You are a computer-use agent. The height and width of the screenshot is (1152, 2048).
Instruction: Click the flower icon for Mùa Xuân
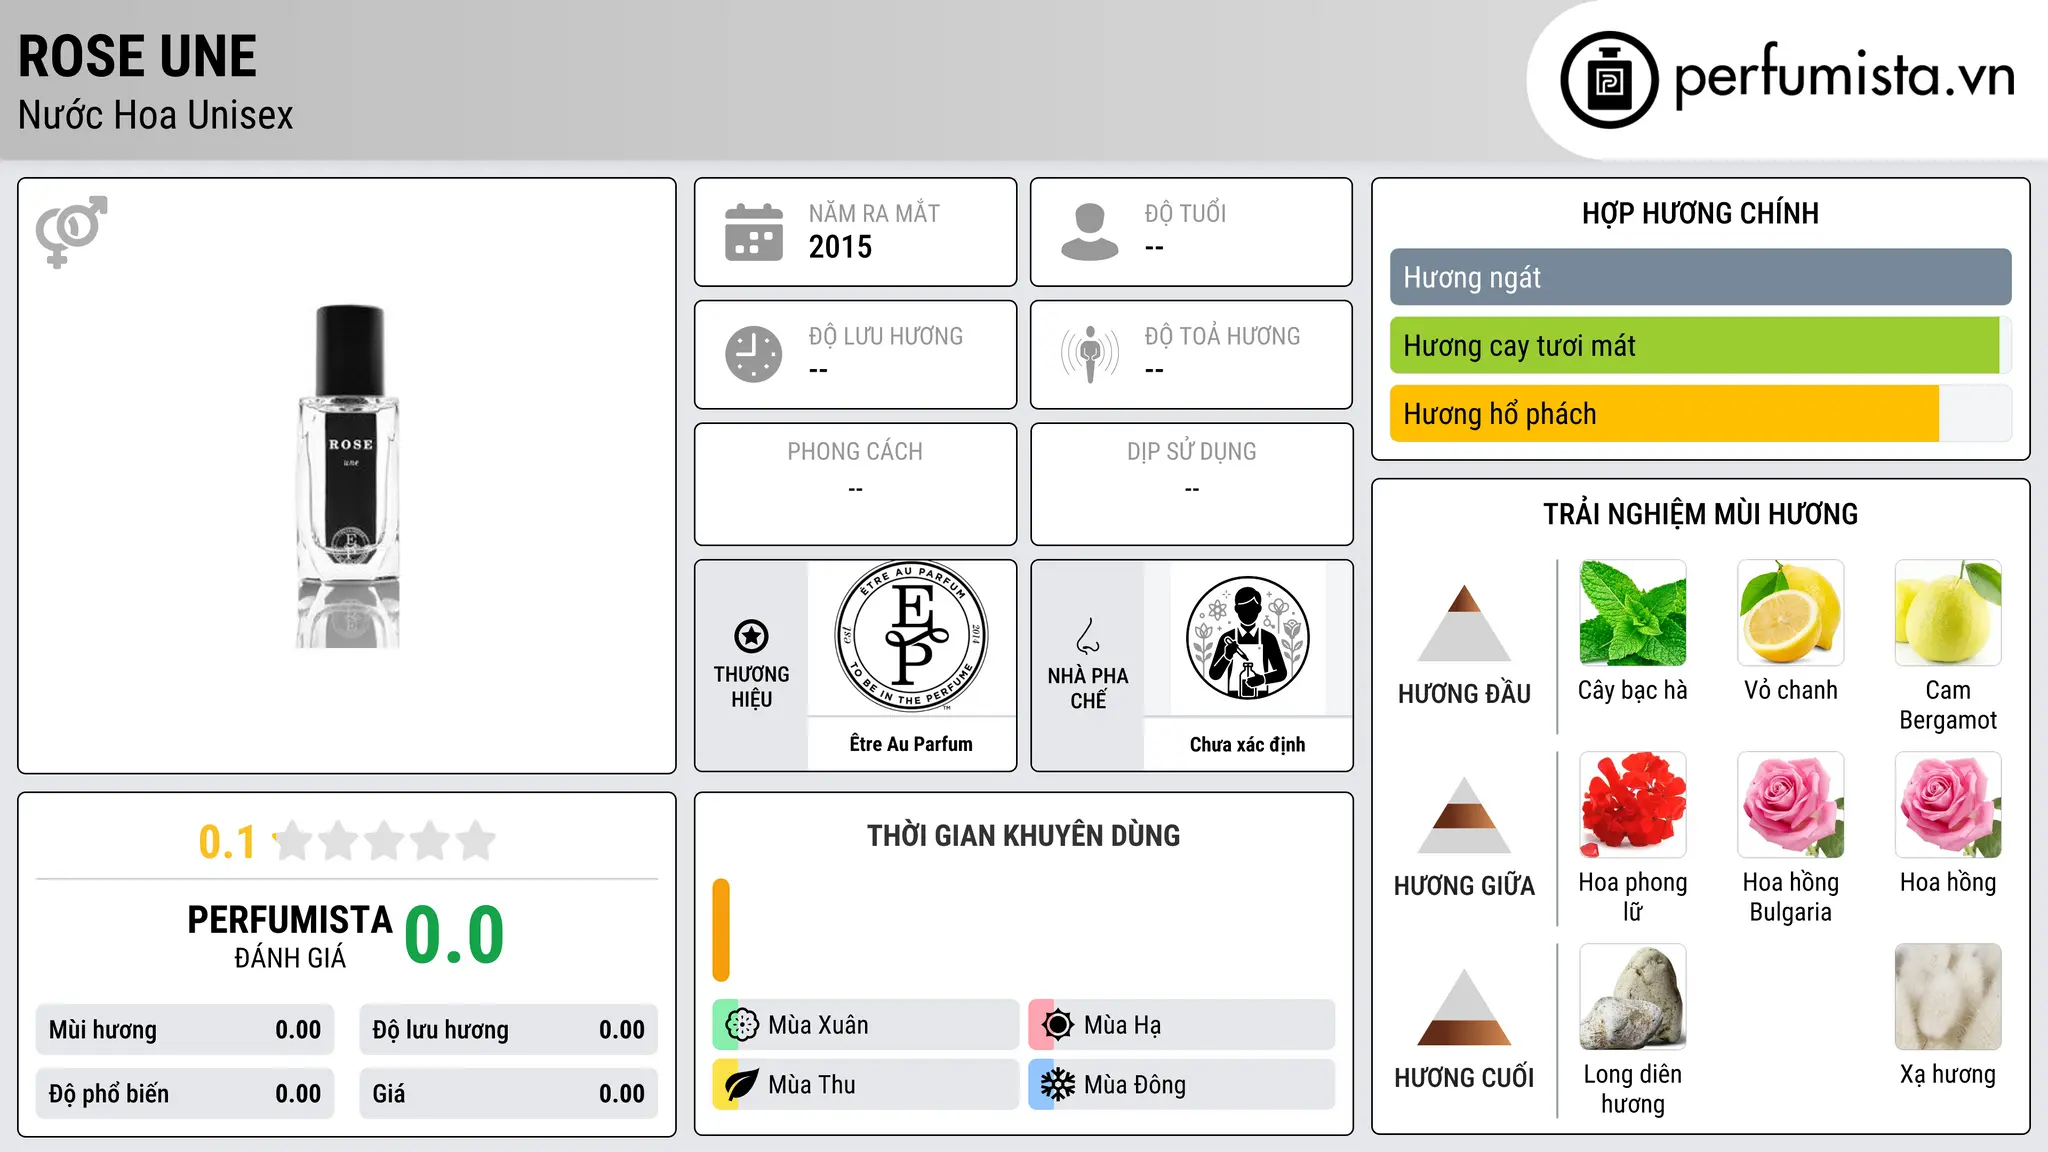point(742,1025)
